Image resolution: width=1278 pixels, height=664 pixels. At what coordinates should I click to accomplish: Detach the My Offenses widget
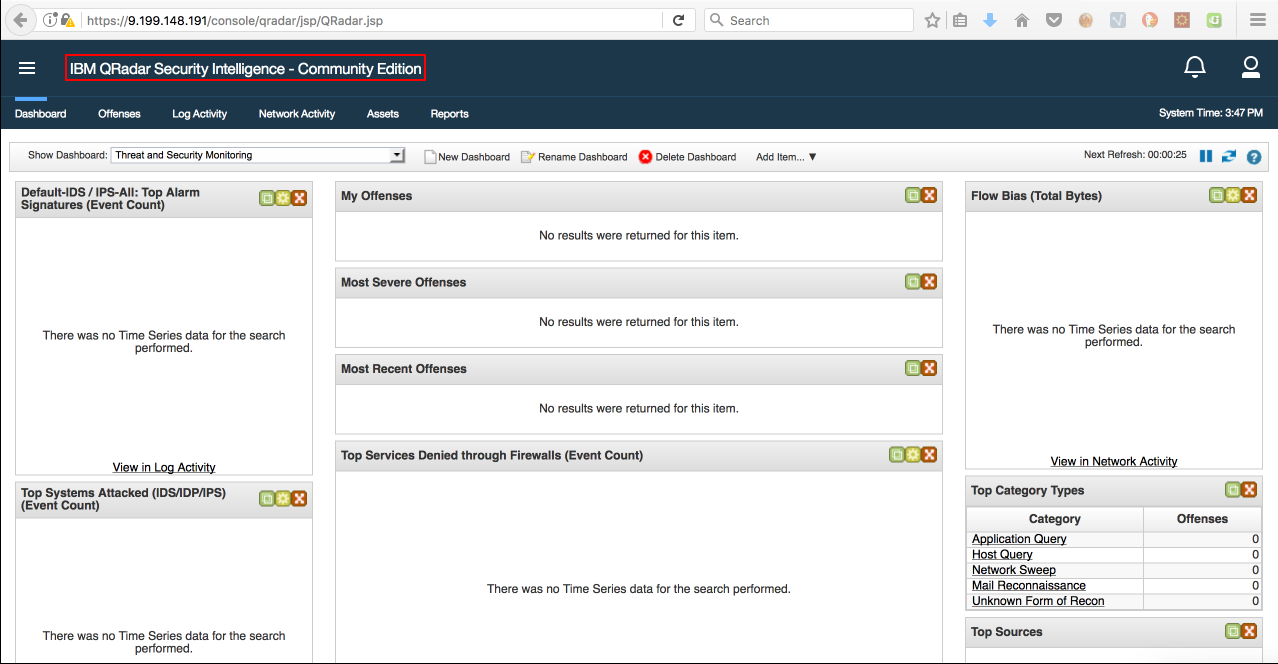click(913, 195)
